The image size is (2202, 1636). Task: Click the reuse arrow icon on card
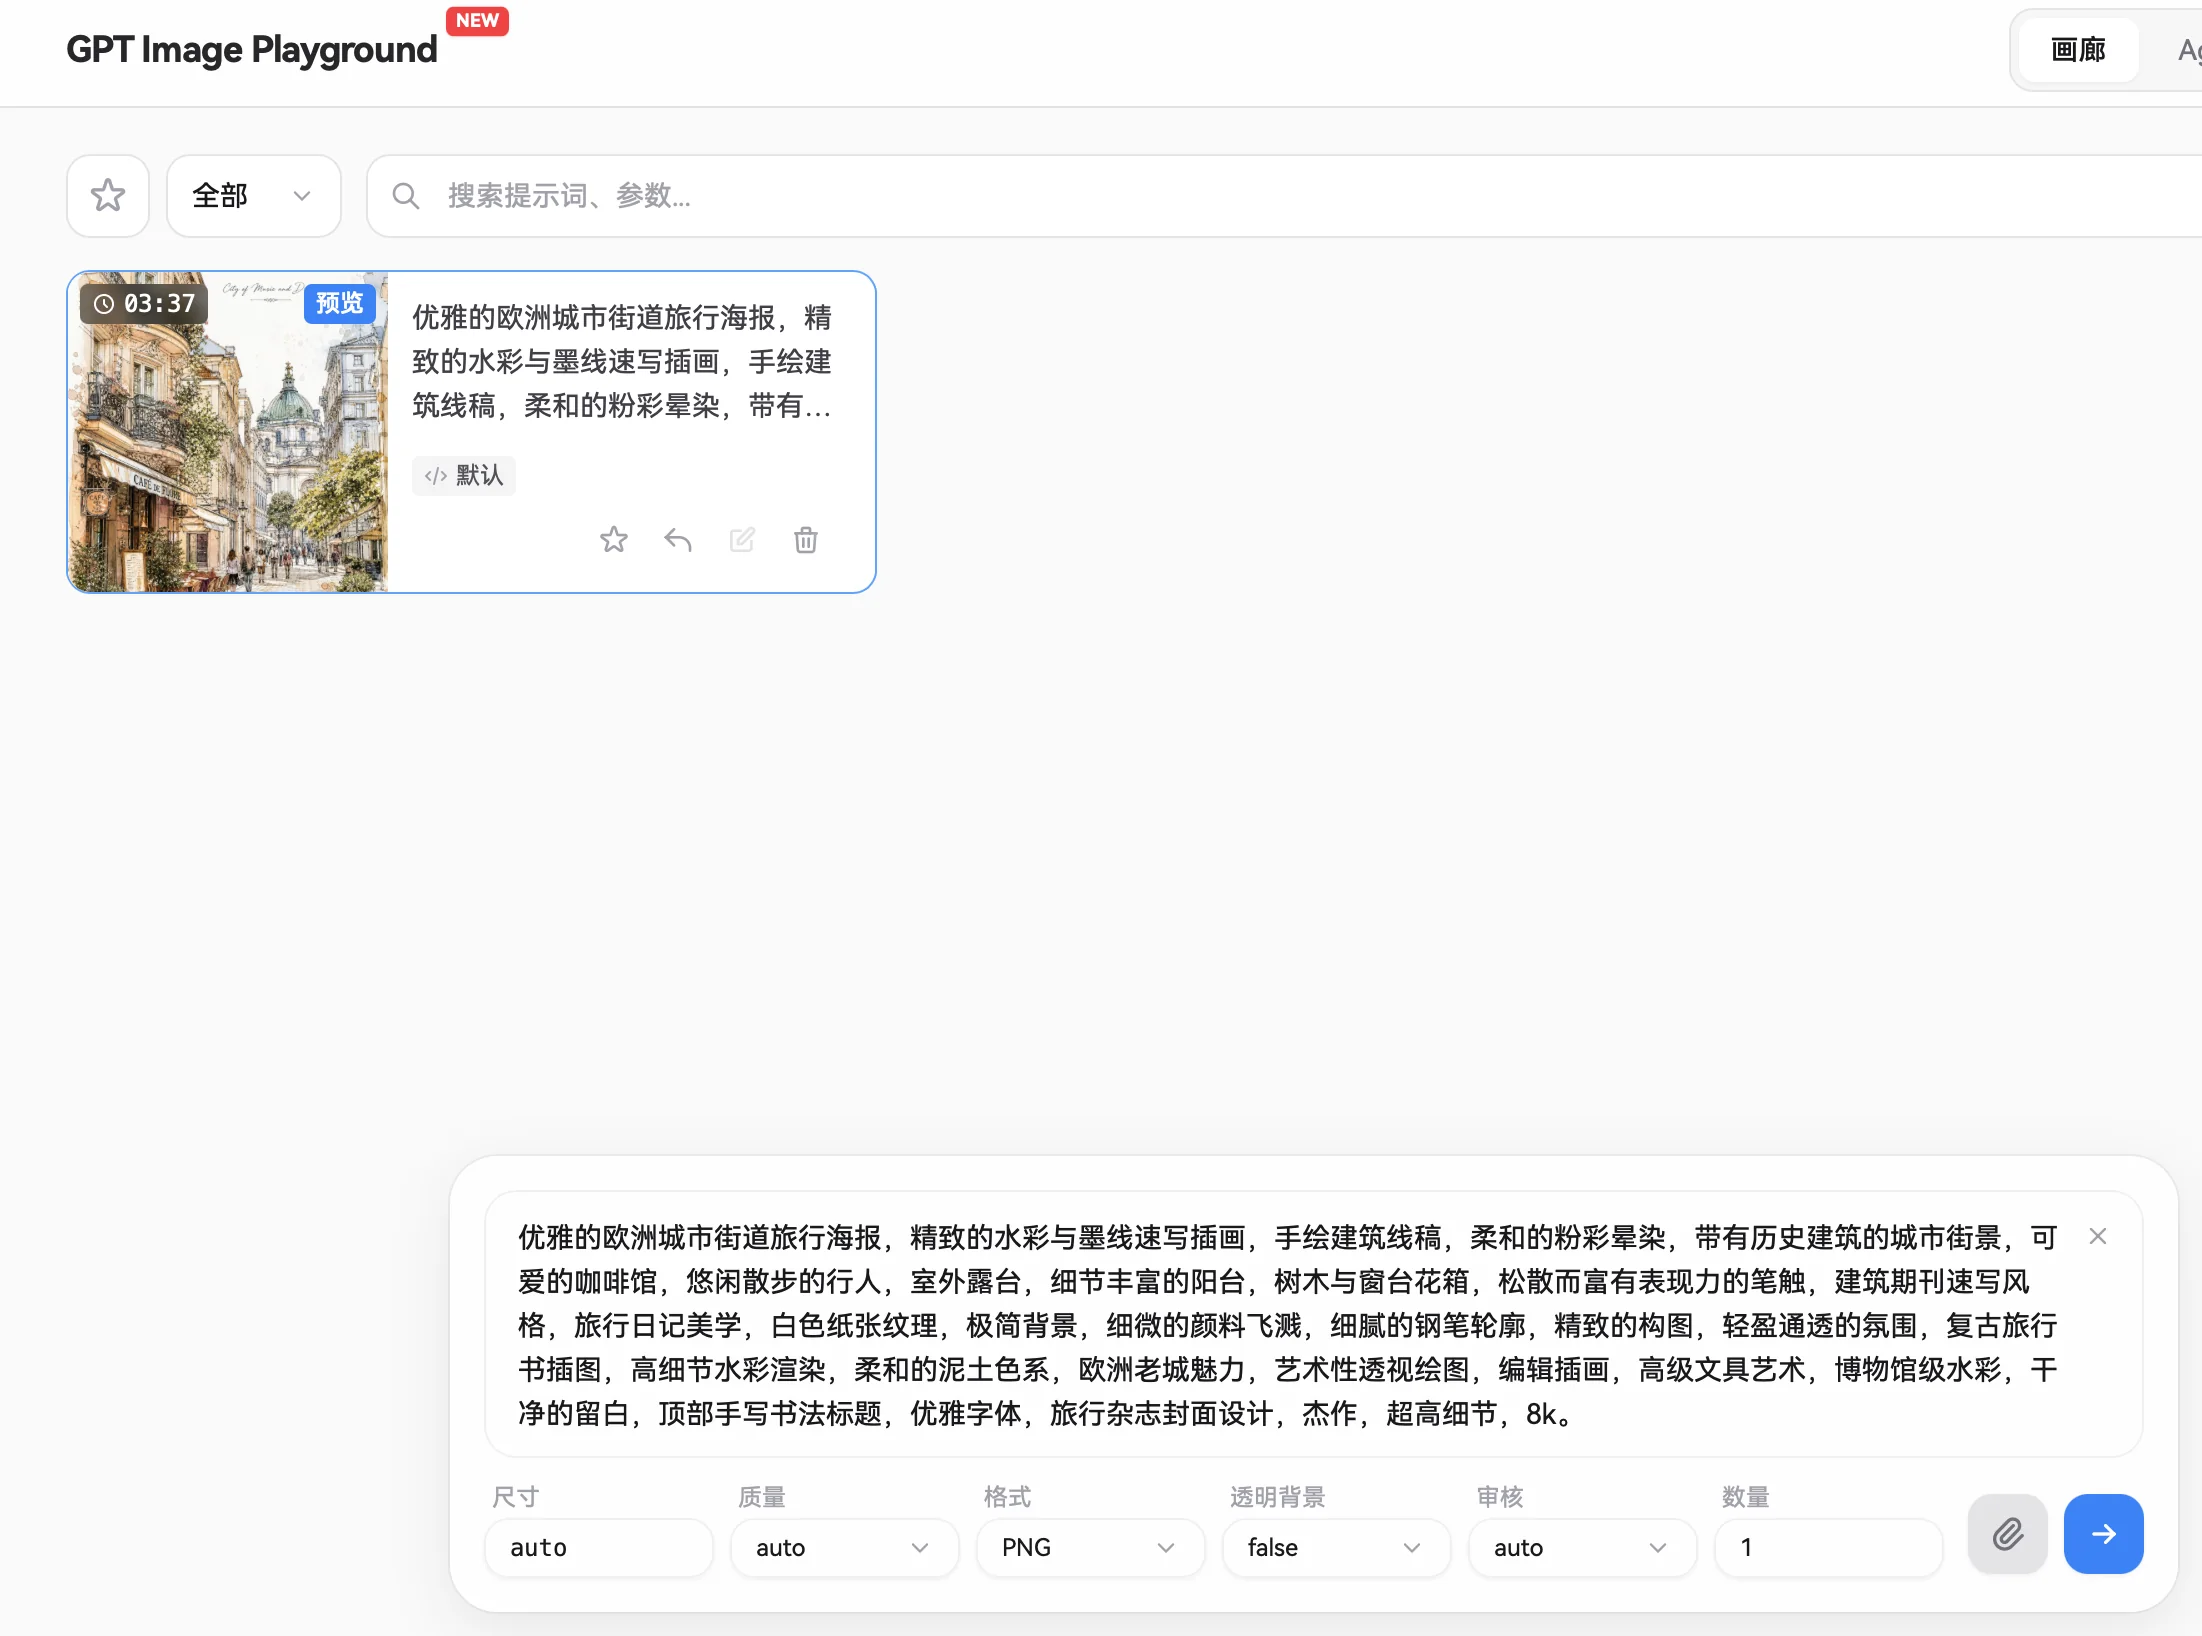click(678, 540)
